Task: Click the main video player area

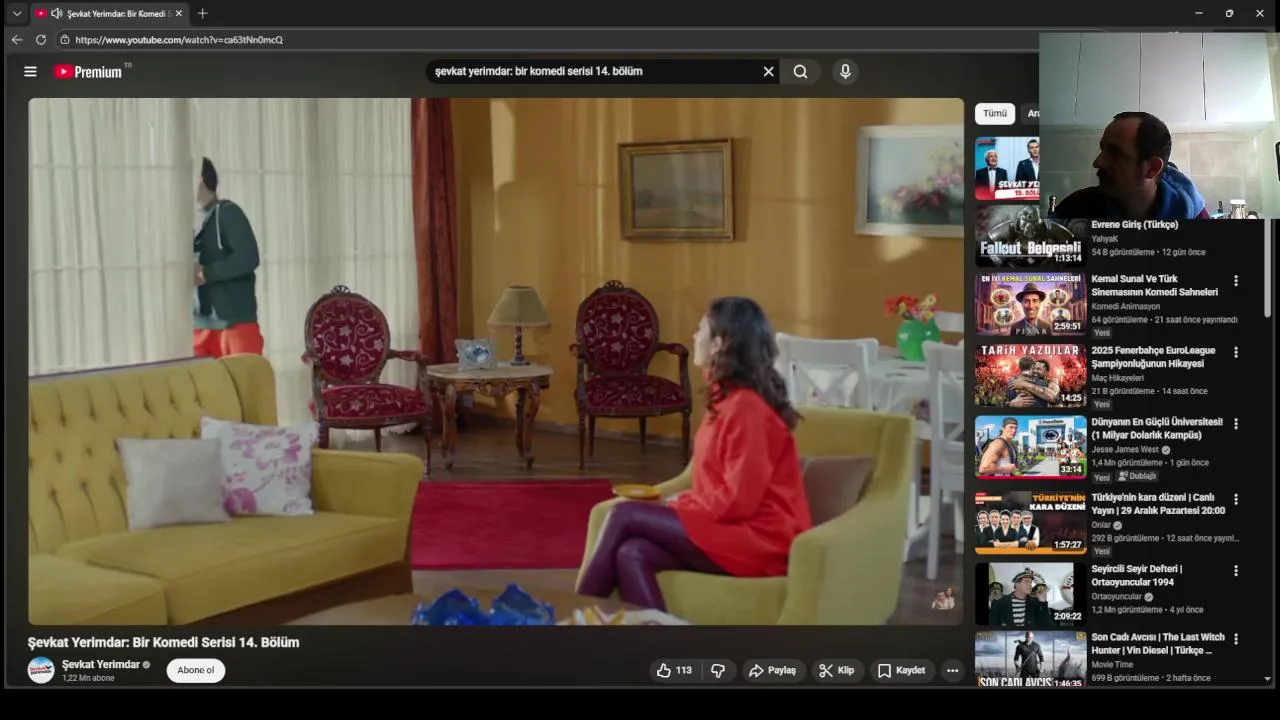Action: (496, 361)
